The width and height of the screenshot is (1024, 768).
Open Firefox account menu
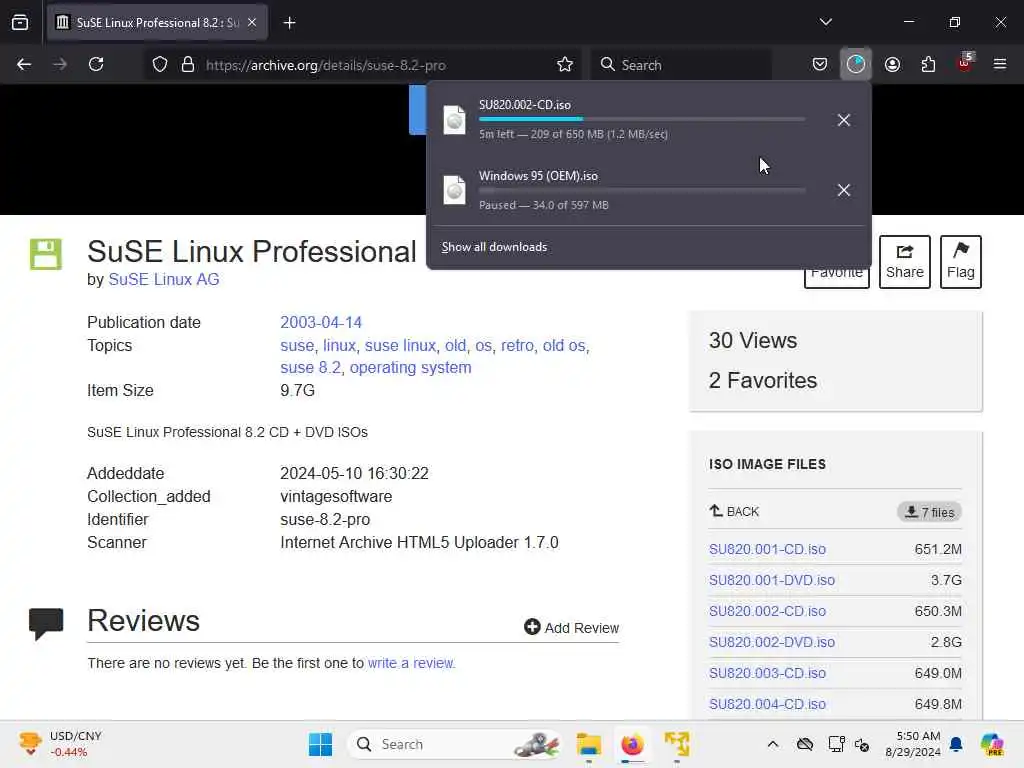click(x=892, y=64)
